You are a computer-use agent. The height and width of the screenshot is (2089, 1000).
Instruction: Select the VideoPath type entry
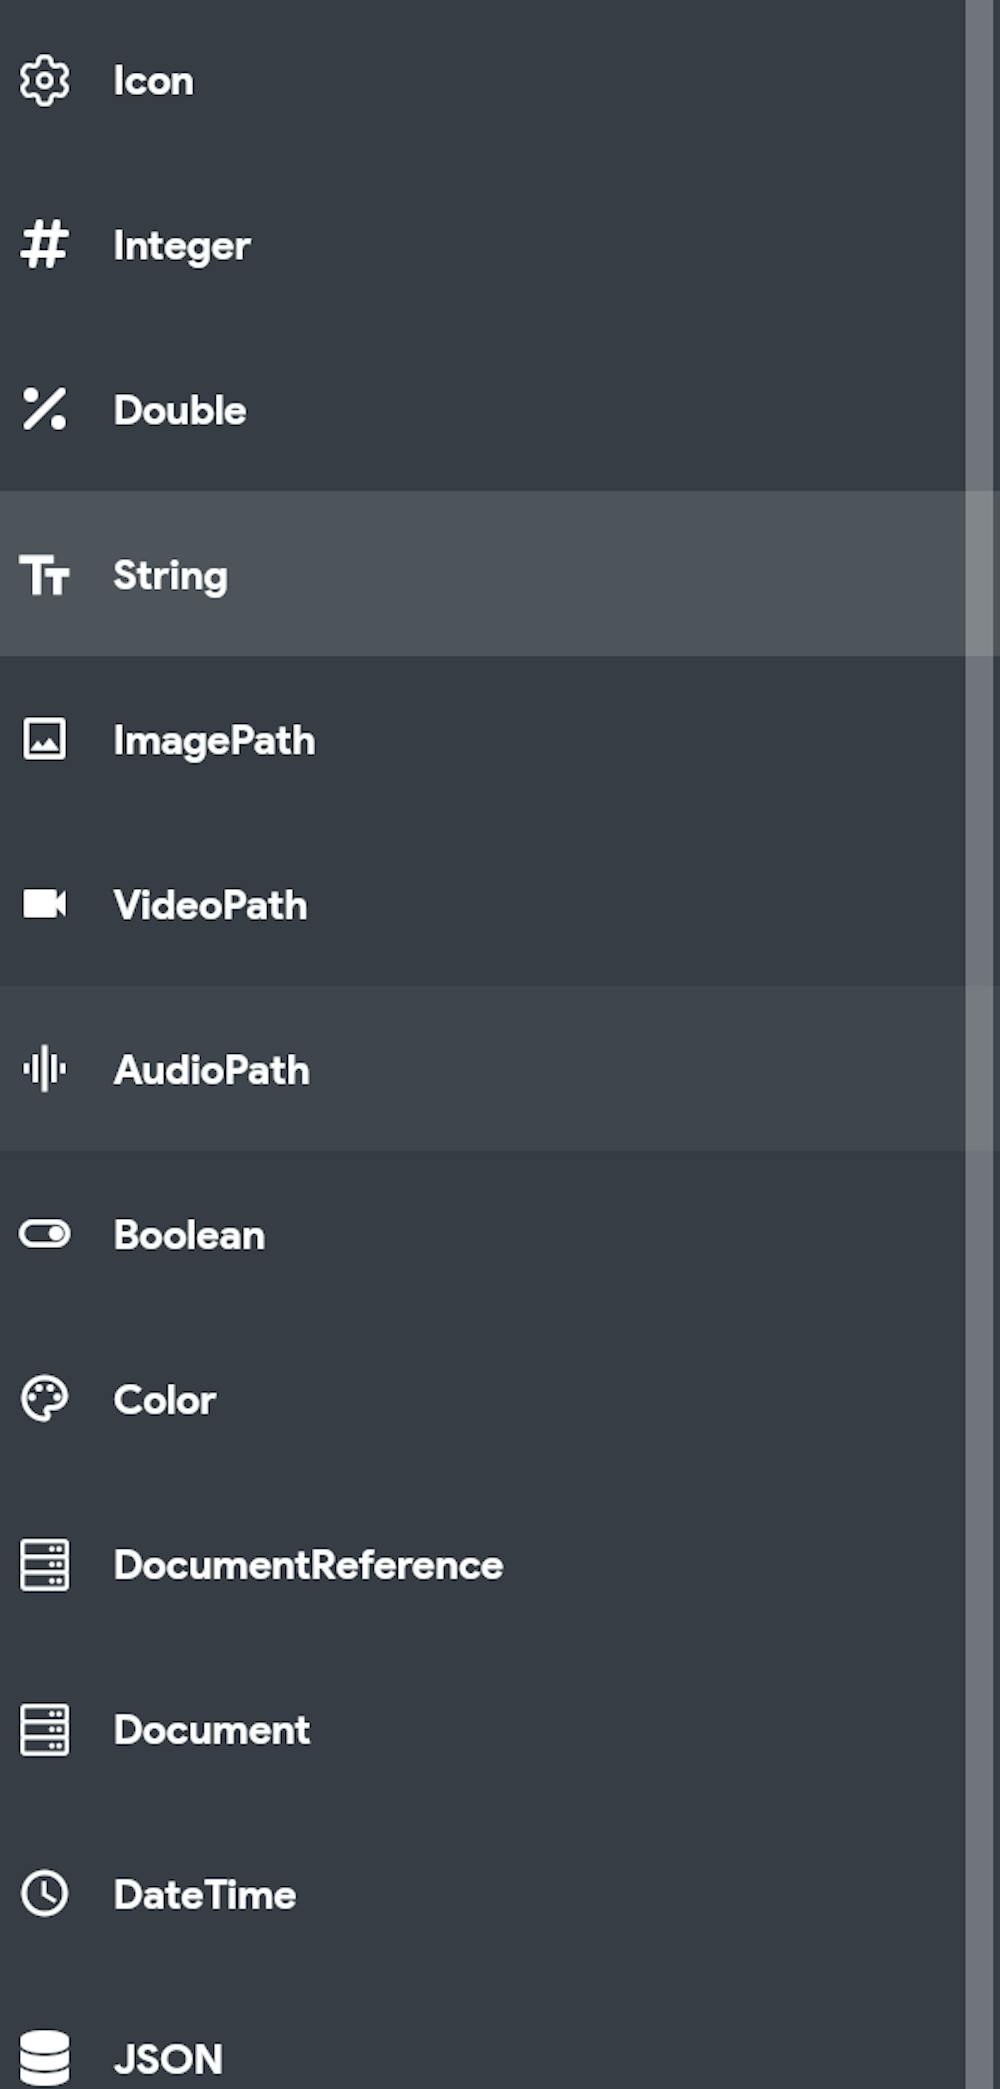[x=210, y=905]
